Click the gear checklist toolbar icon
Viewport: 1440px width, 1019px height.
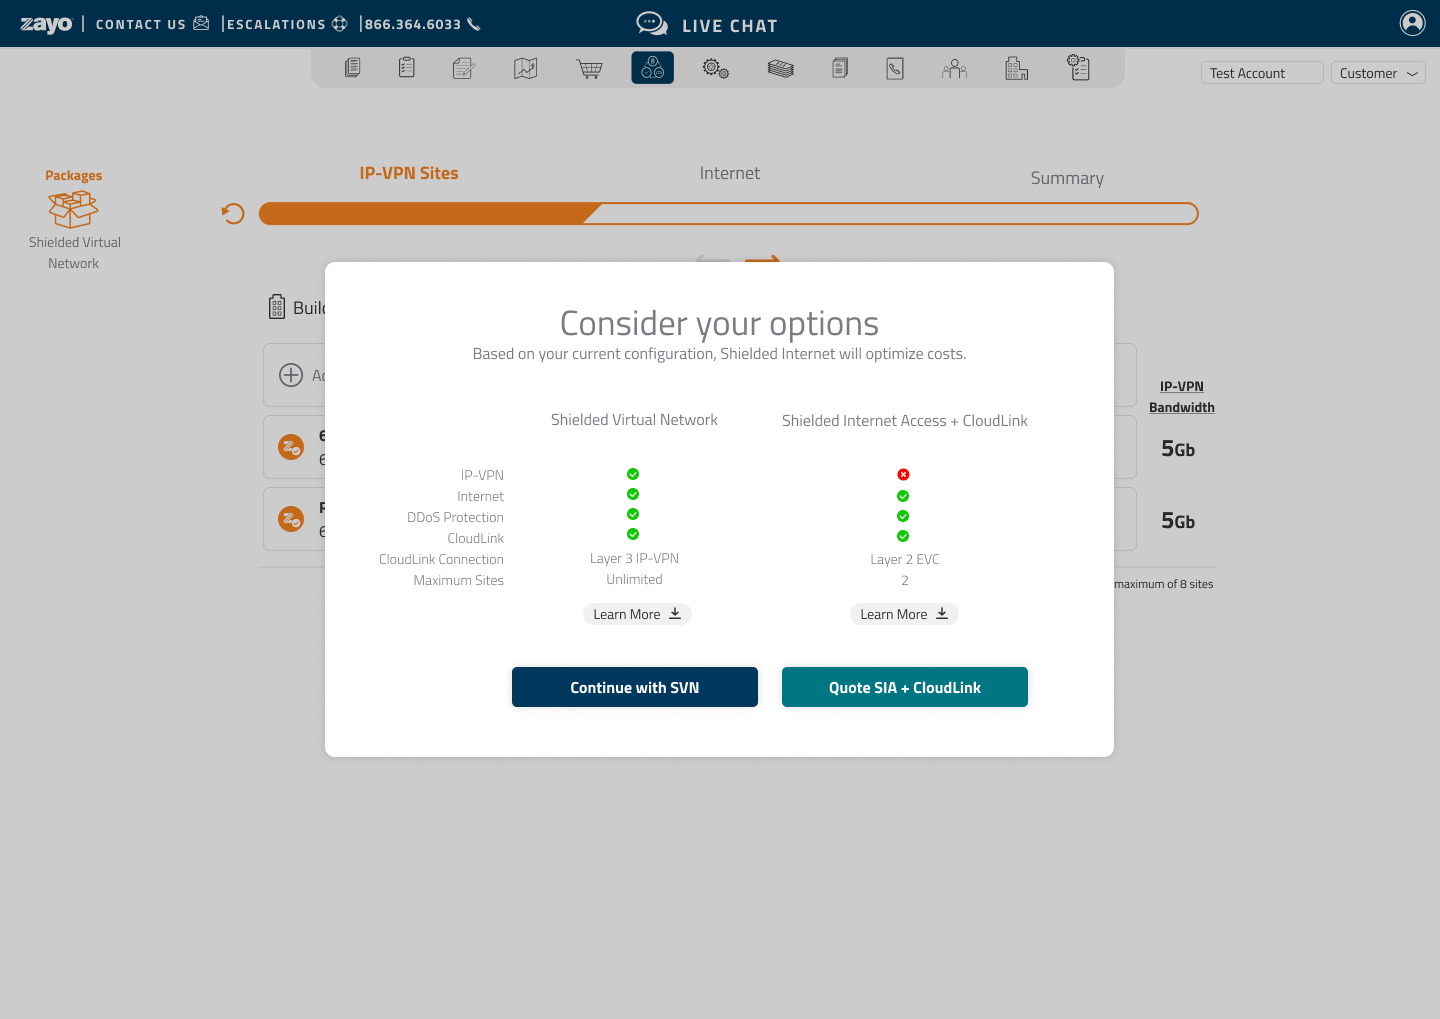(x=1079, y=68)
